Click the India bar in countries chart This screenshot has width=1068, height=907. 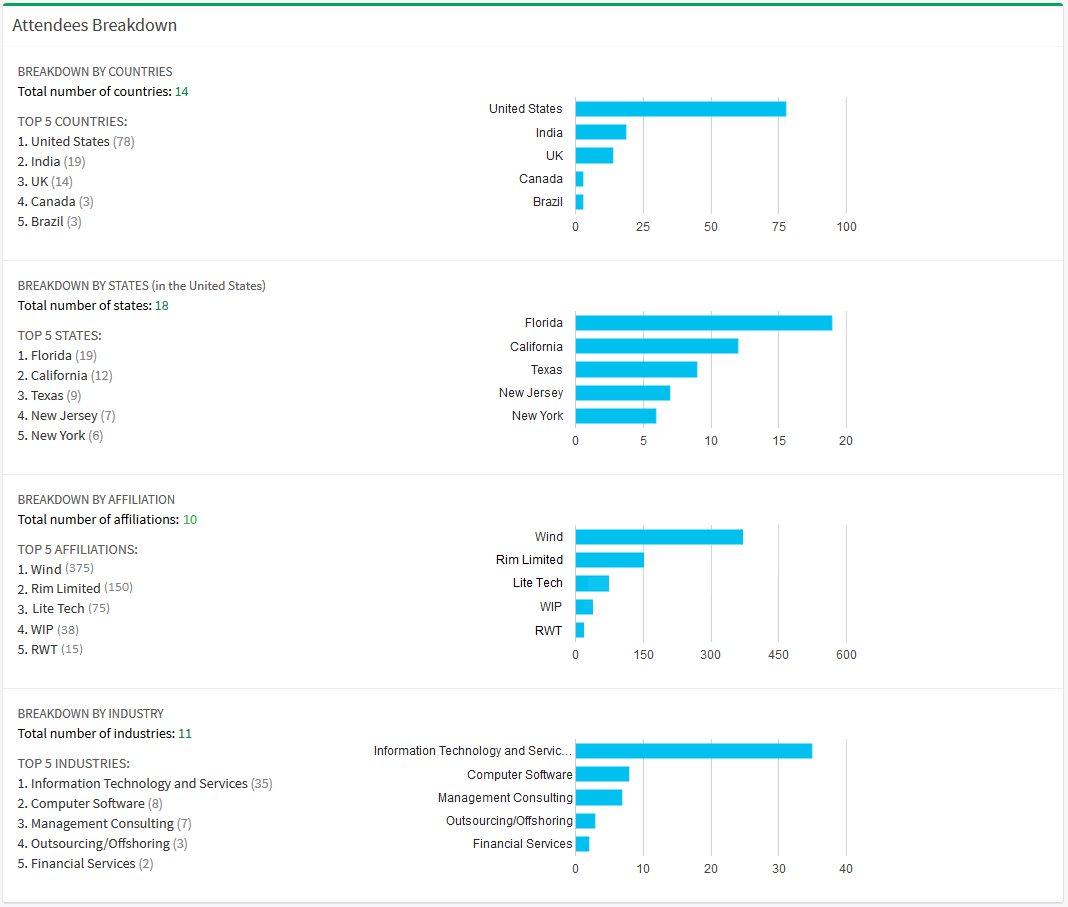coord(600,132)
